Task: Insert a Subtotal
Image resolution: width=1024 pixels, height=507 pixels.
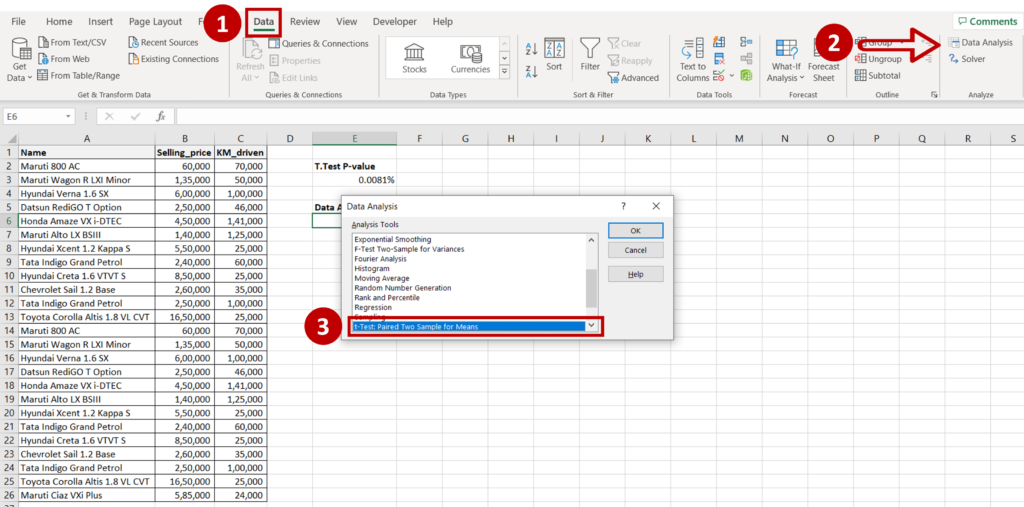Action: pyautogui.click(x=878, y=75)
